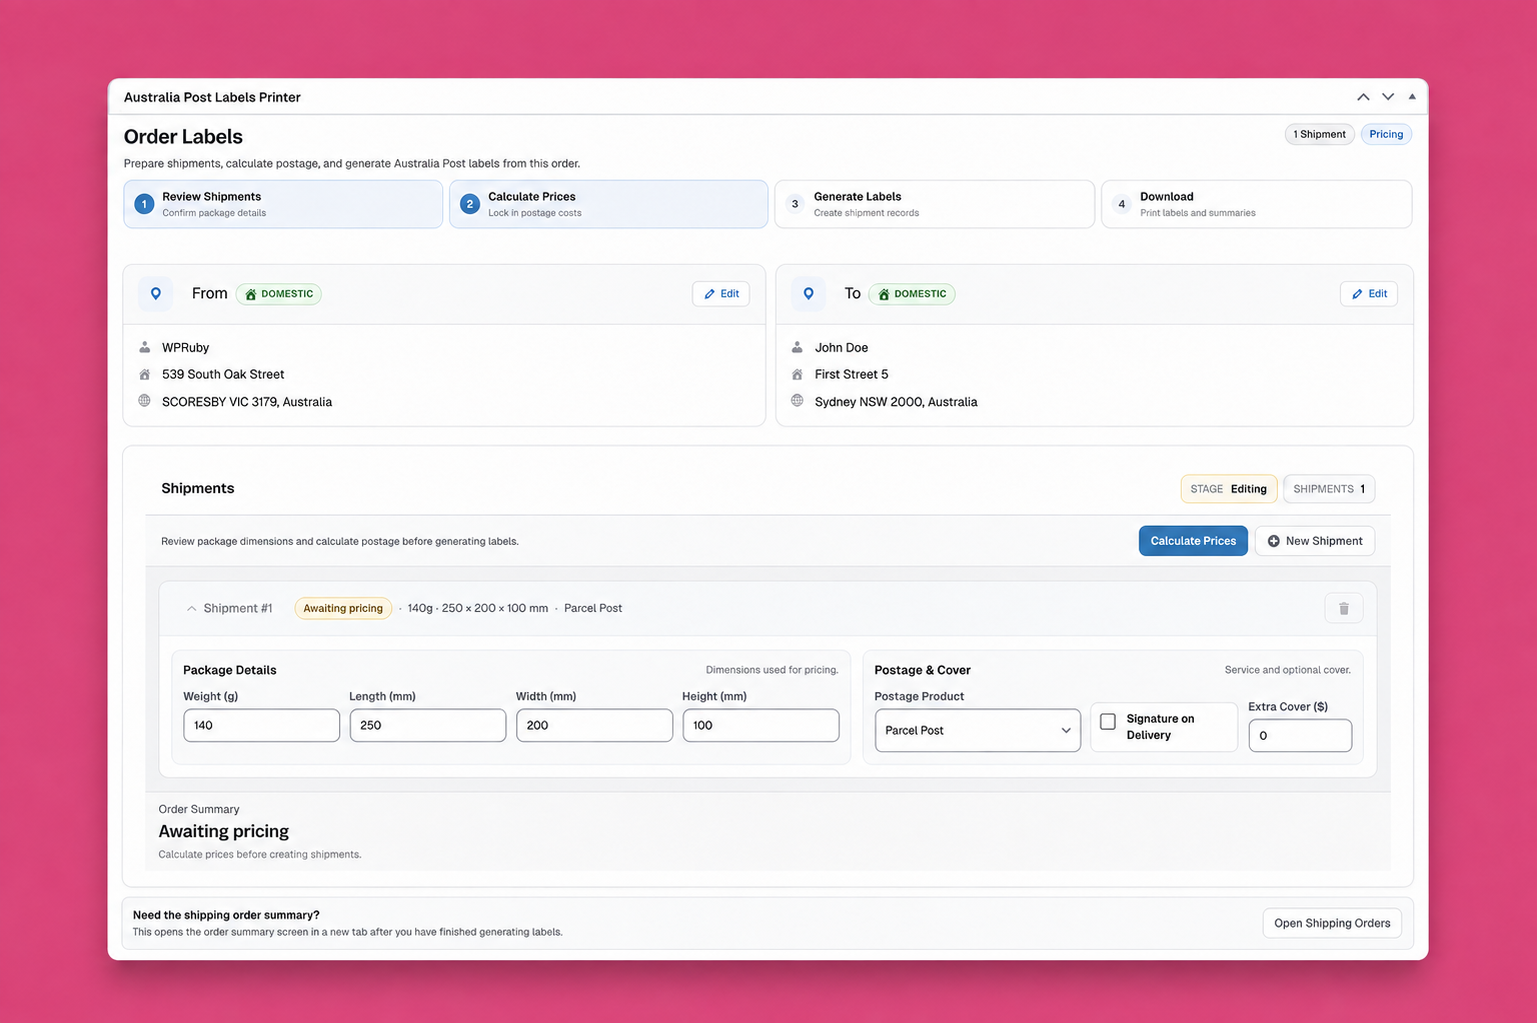This screenshot has width=1537, height=1023.
Task: Click the person icon beside John Doe
Action: pyautogui.click(x=797, y=347)
